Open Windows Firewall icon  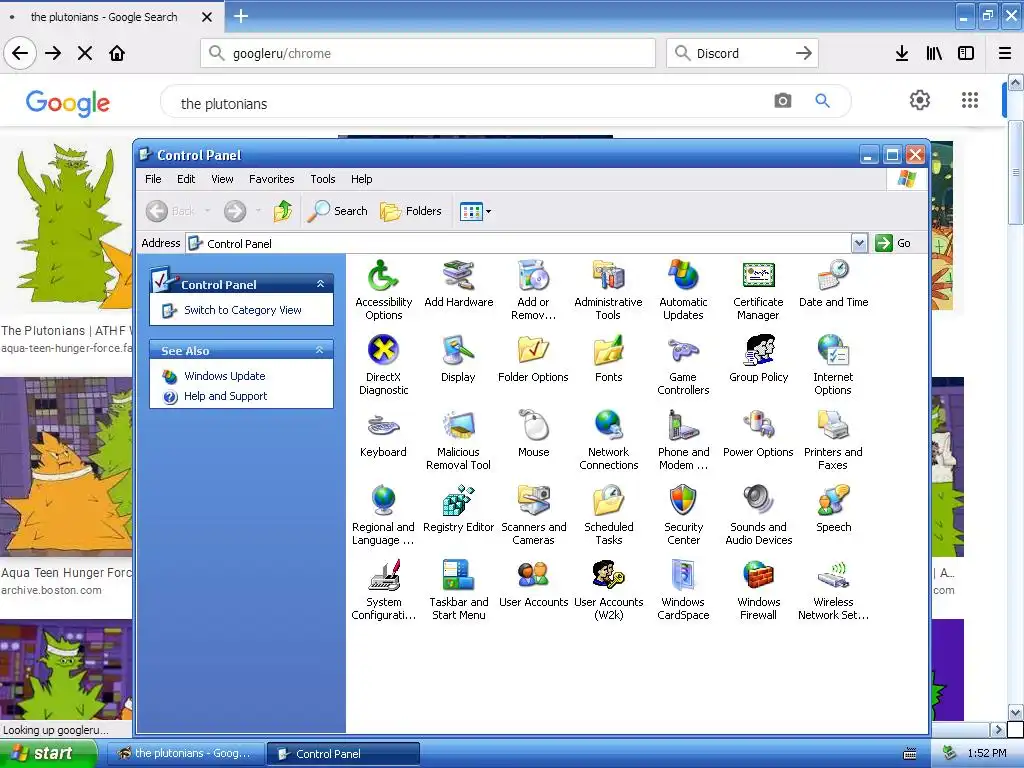[x=758, y=590]
